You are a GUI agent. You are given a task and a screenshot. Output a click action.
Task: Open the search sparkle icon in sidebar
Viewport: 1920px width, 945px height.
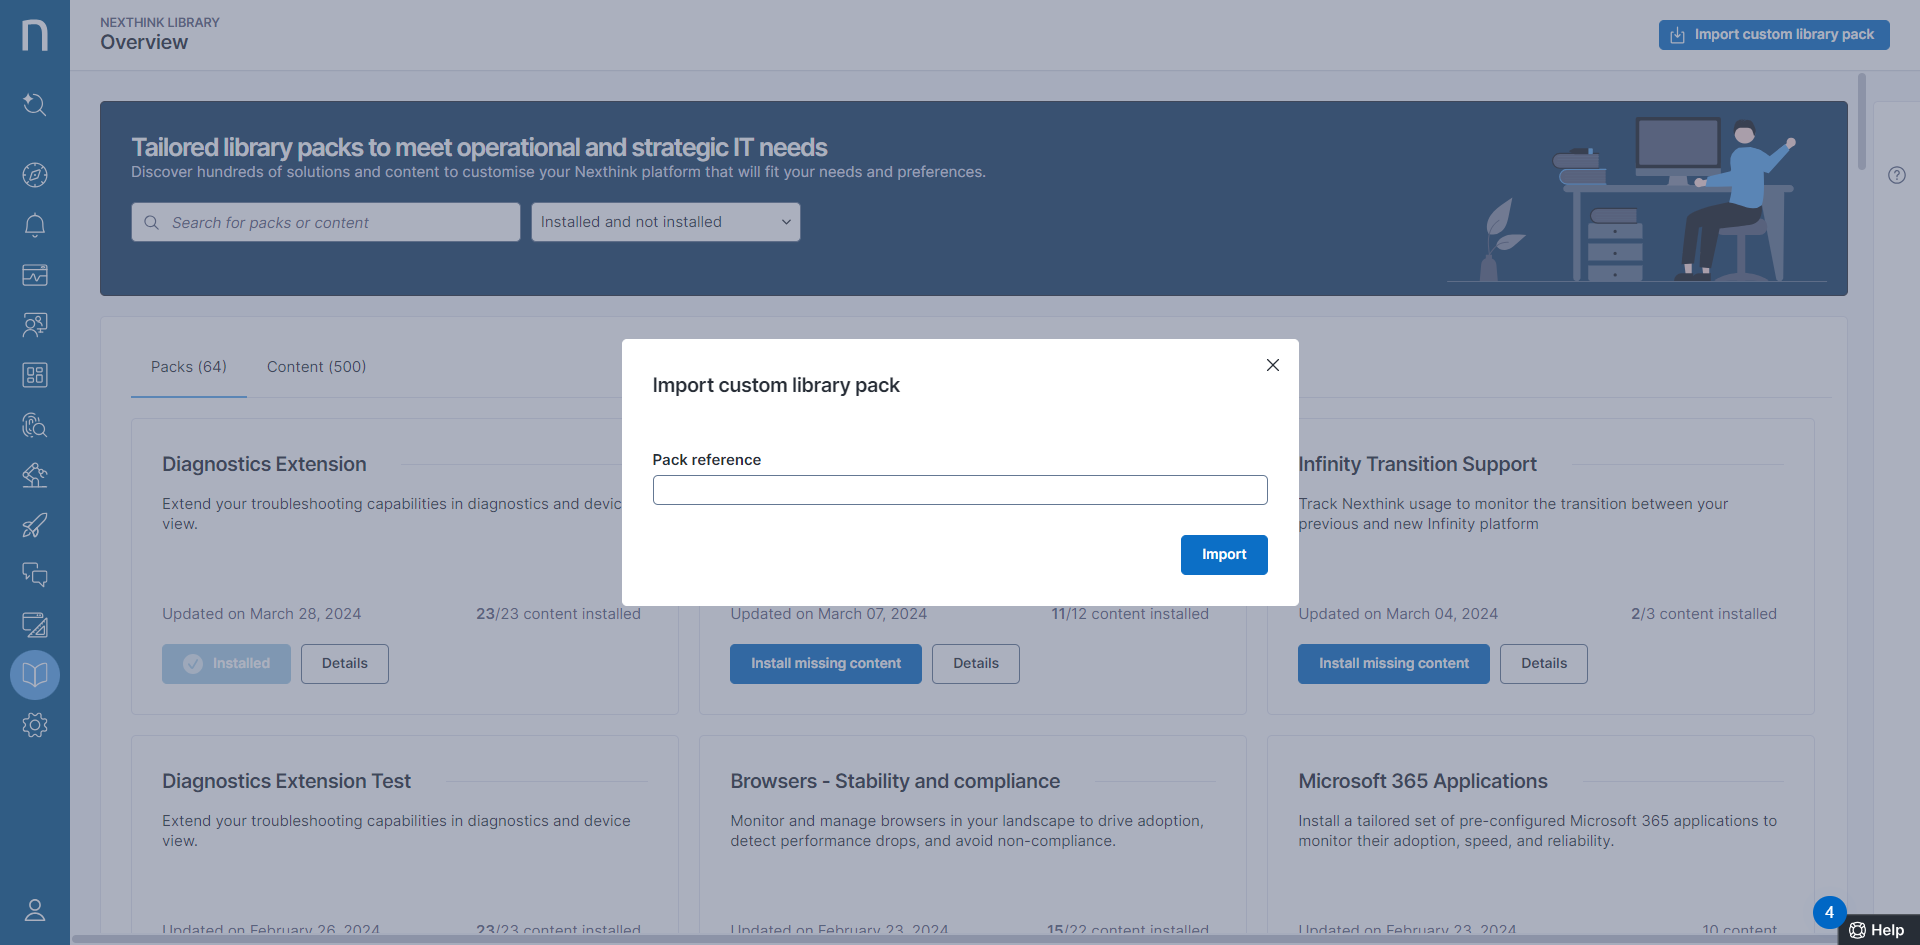click(x=35, y=104)
